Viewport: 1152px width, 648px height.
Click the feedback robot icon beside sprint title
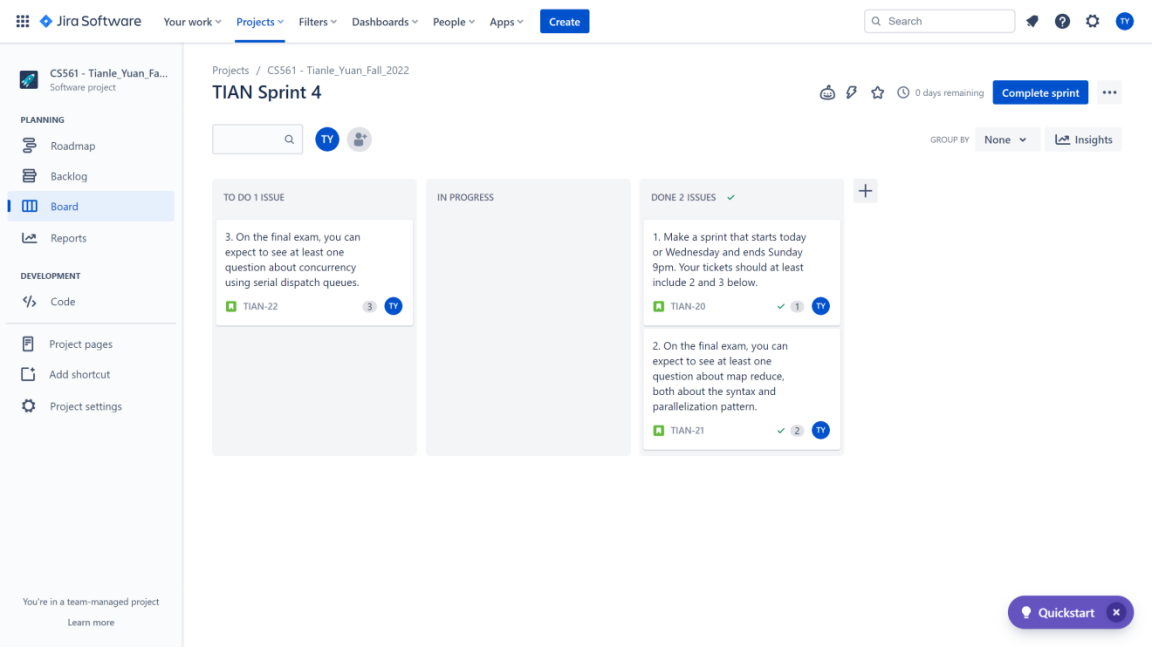[x=827, y=93]
